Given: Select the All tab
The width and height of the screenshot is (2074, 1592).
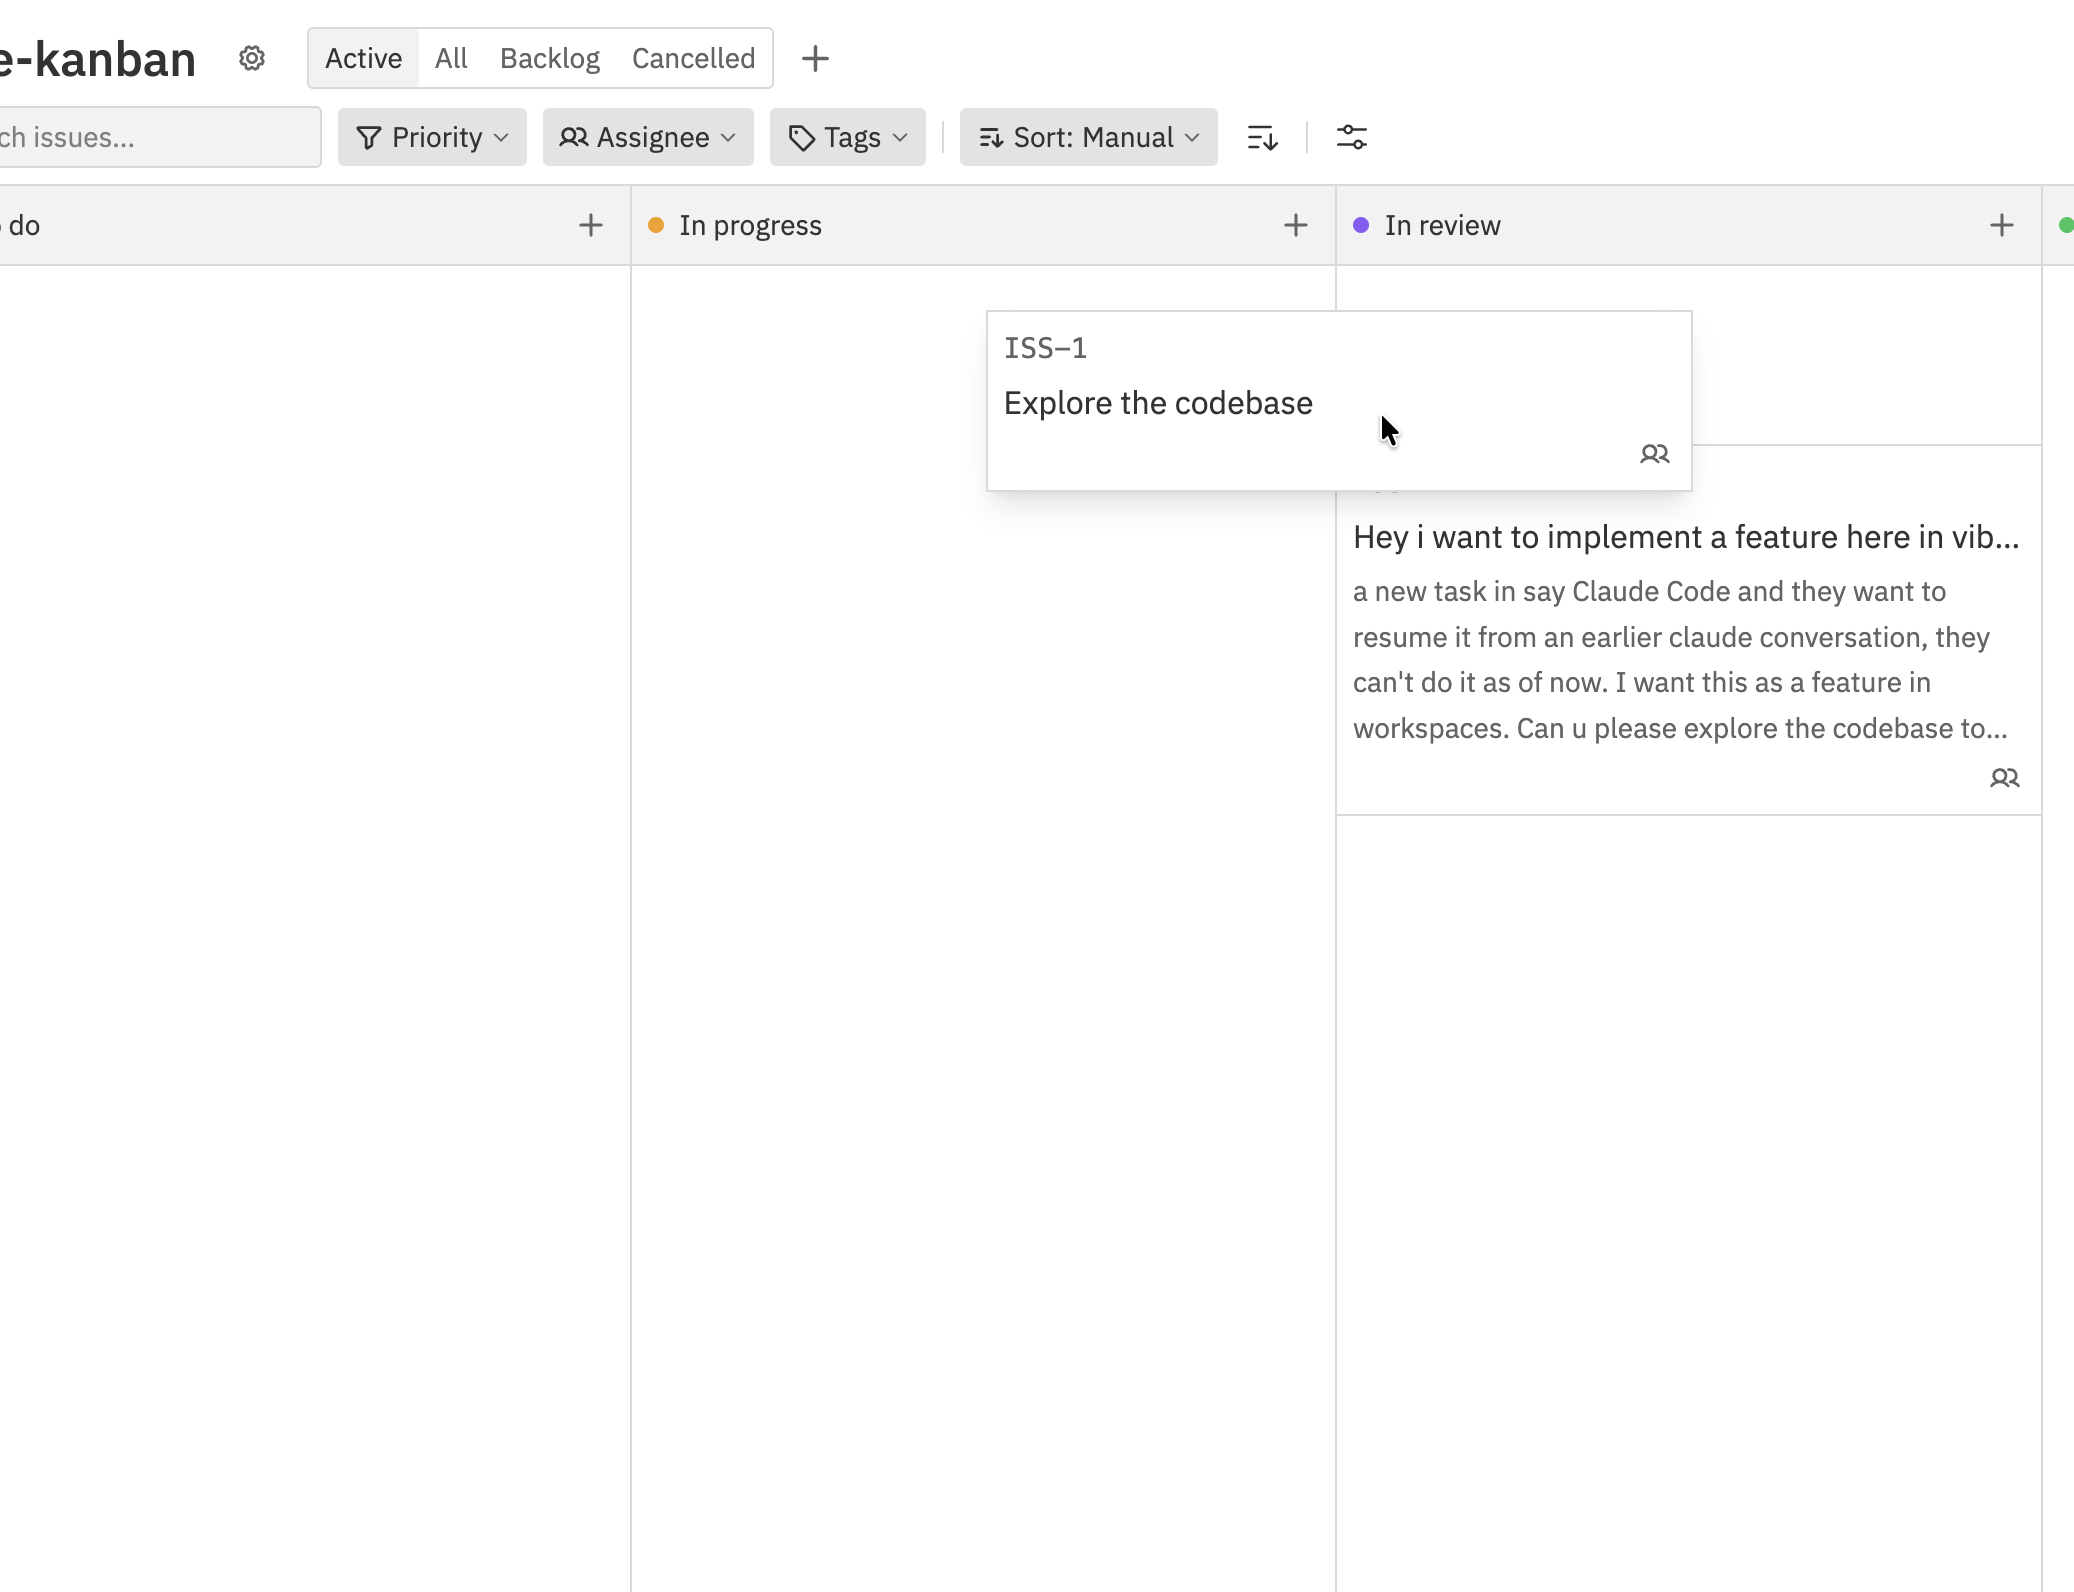Looking at the screenshot, I should [x=451, y=58].
